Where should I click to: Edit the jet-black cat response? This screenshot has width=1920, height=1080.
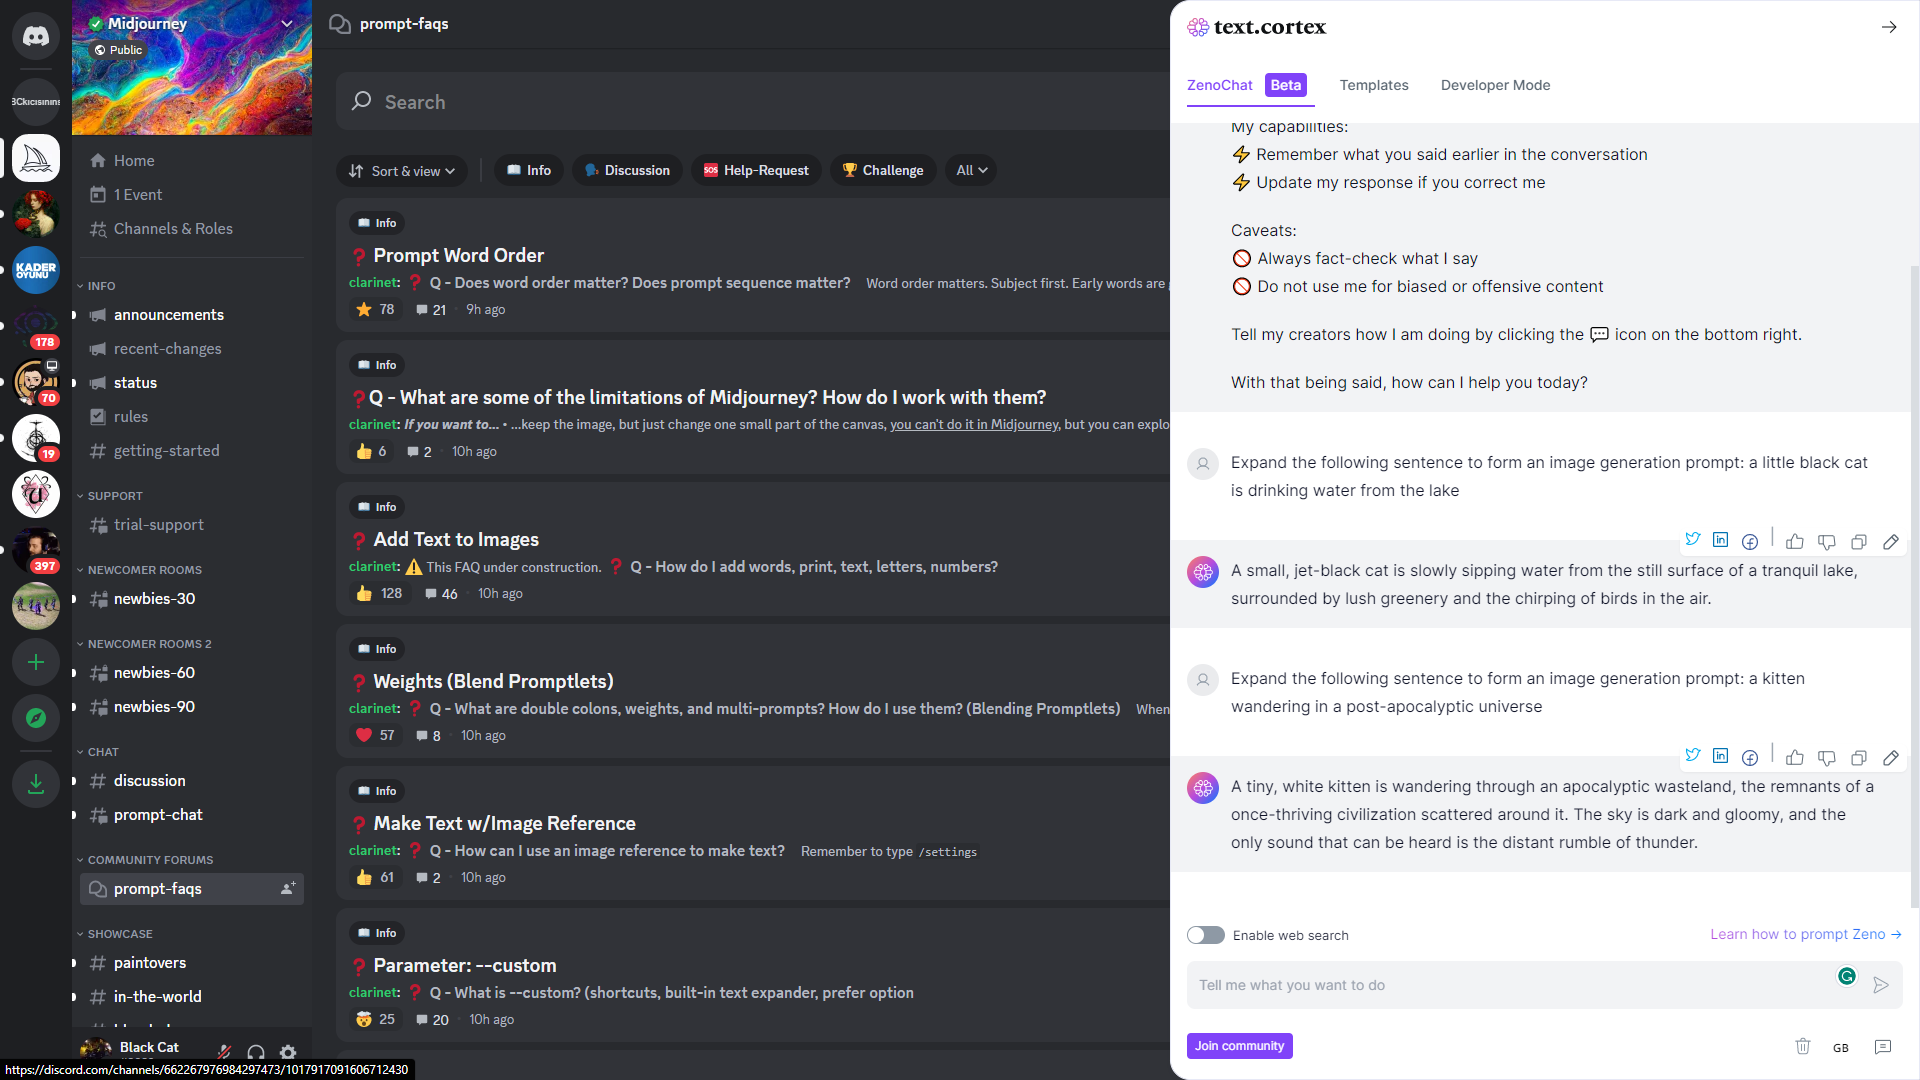(x=1891, y=542)
